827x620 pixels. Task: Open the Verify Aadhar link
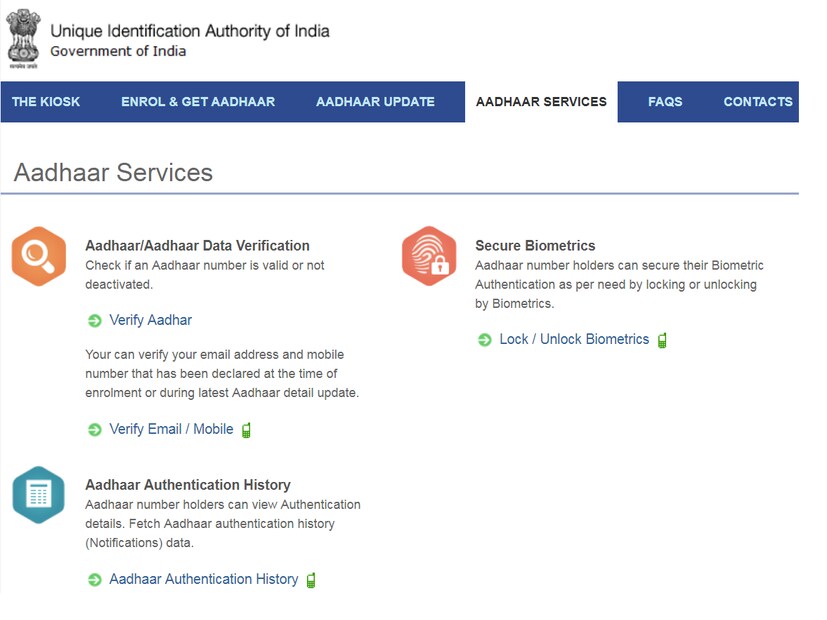(150, 320)
